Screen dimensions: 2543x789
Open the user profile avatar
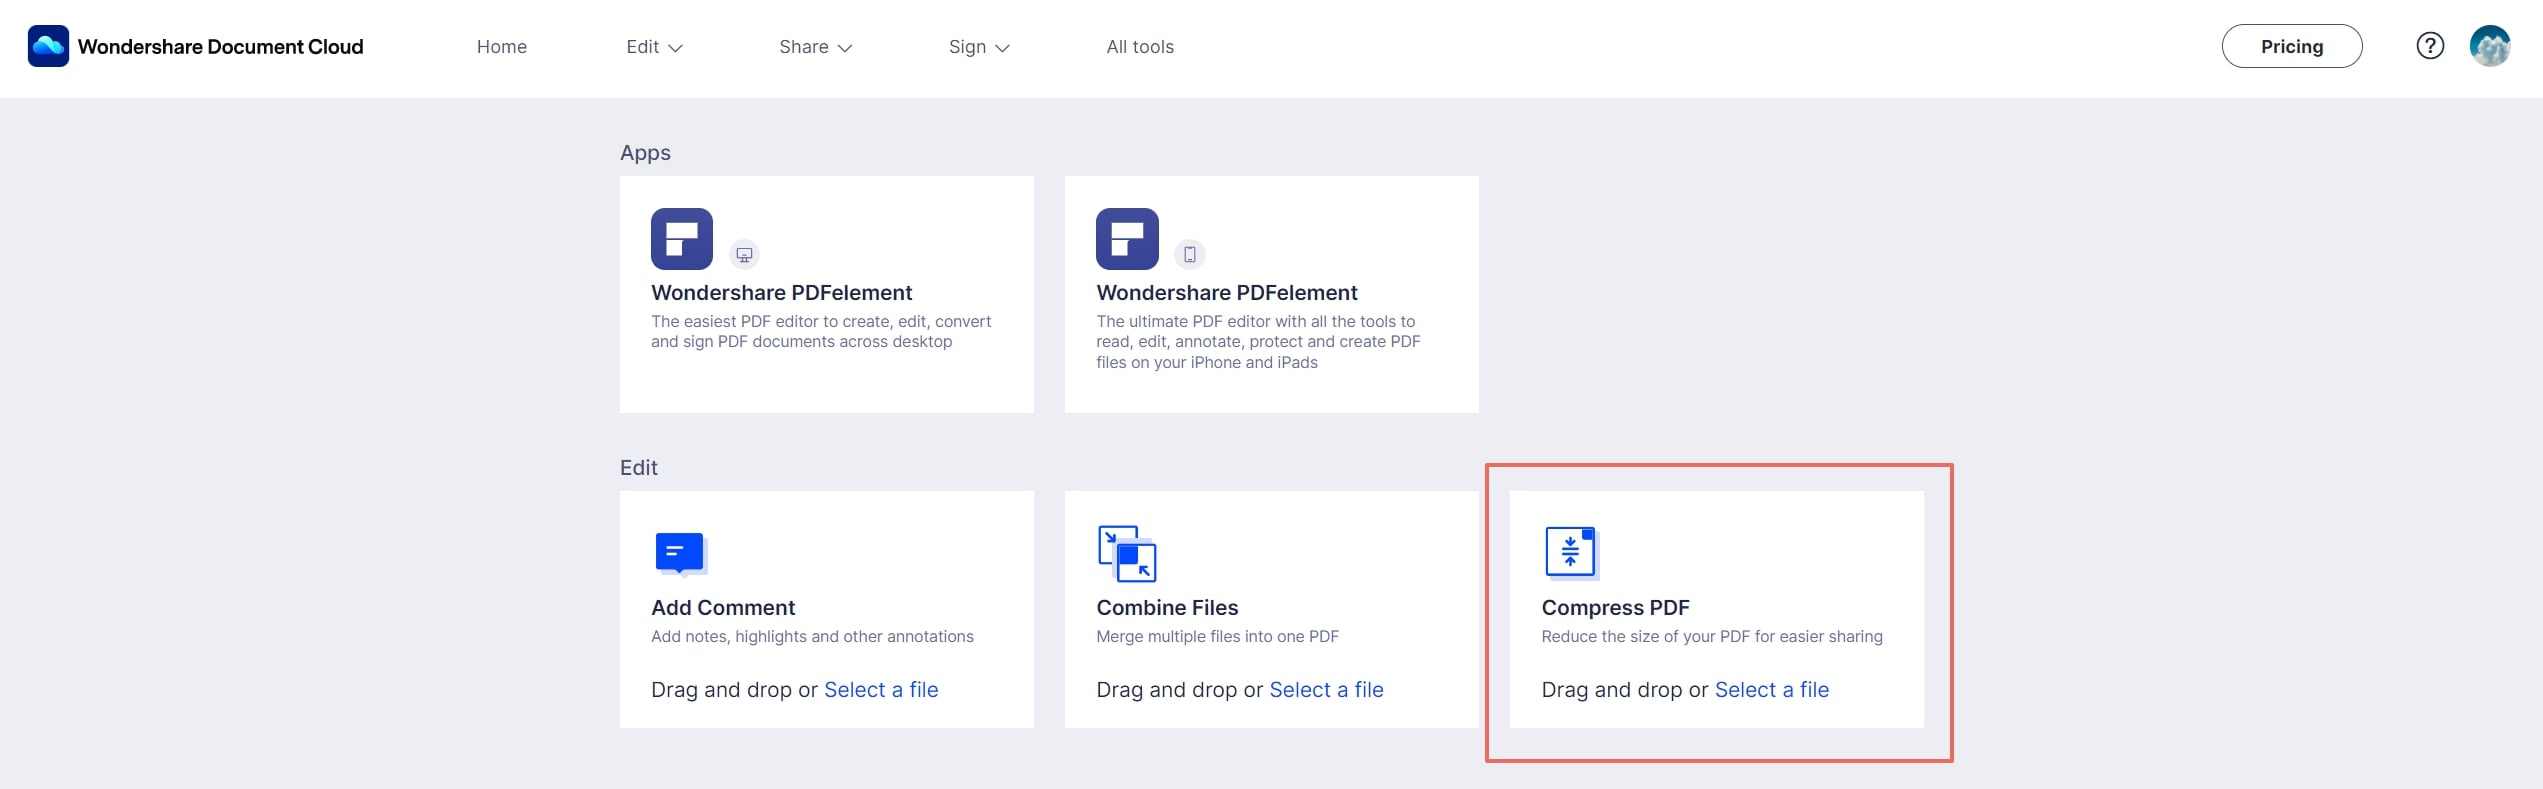click(x=2490, y=46)
